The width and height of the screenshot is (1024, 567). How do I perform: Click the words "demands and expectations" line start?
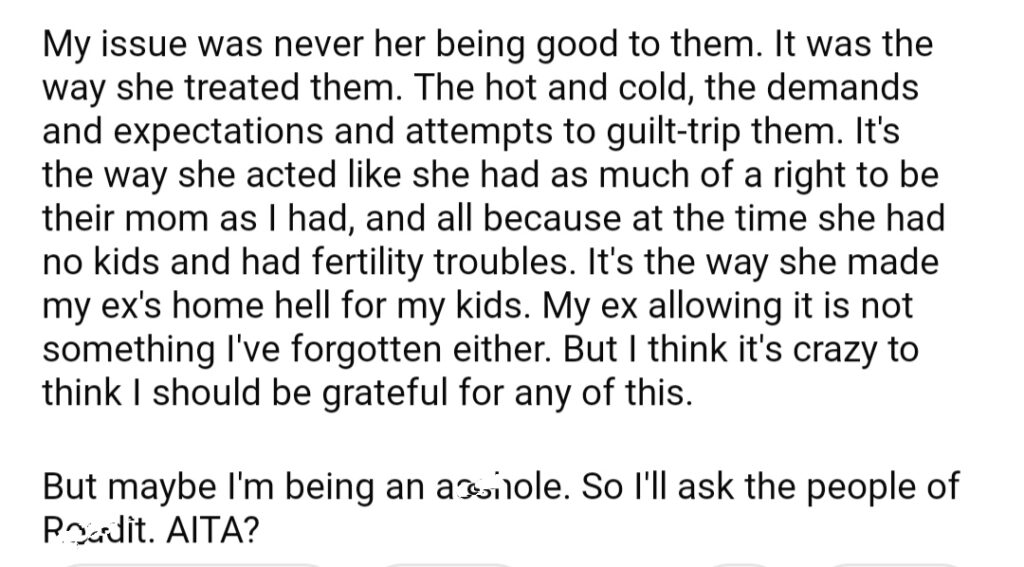(183, 131)
